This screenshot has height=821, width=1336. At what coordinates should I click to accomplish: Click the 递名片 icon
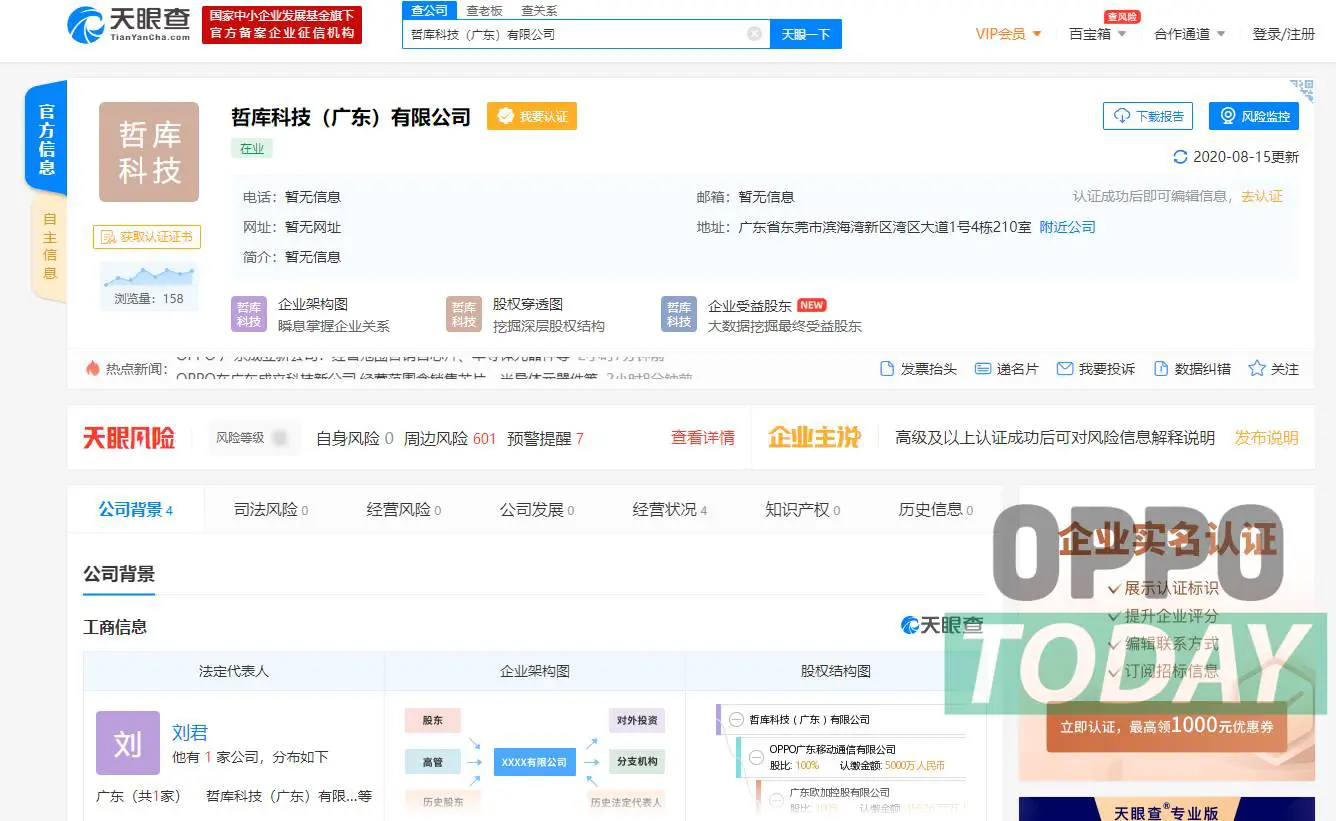click(x=983, y=369)
